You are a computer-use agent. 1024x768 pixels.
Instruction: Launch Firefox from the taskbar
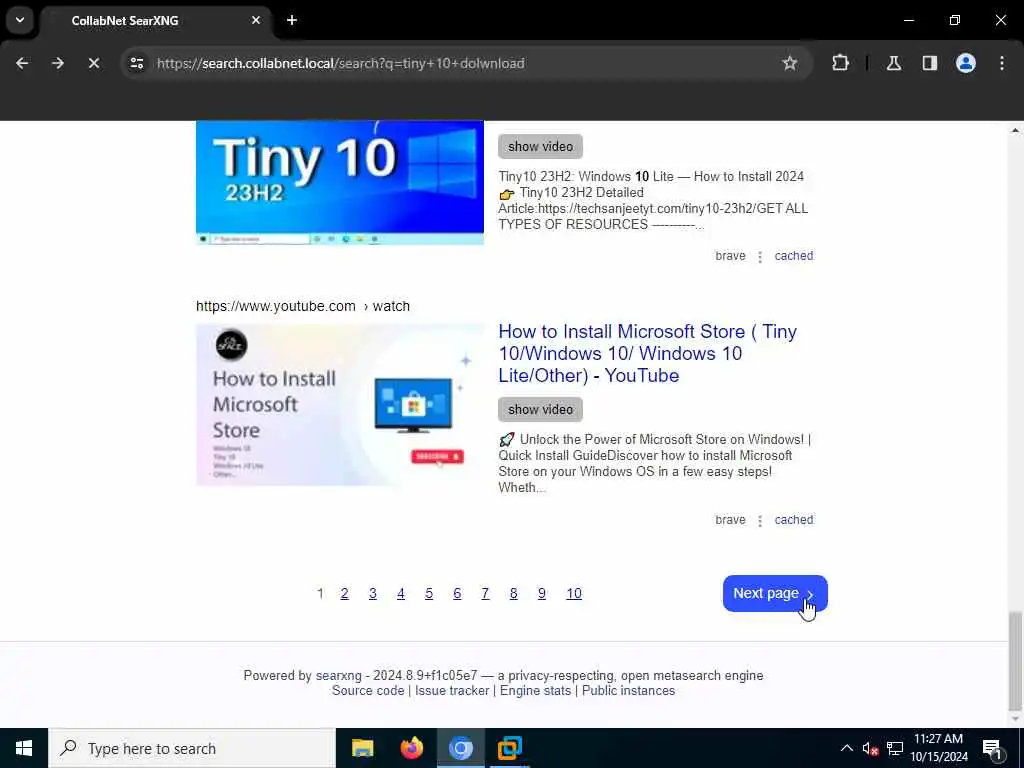[x=411, y=748]
